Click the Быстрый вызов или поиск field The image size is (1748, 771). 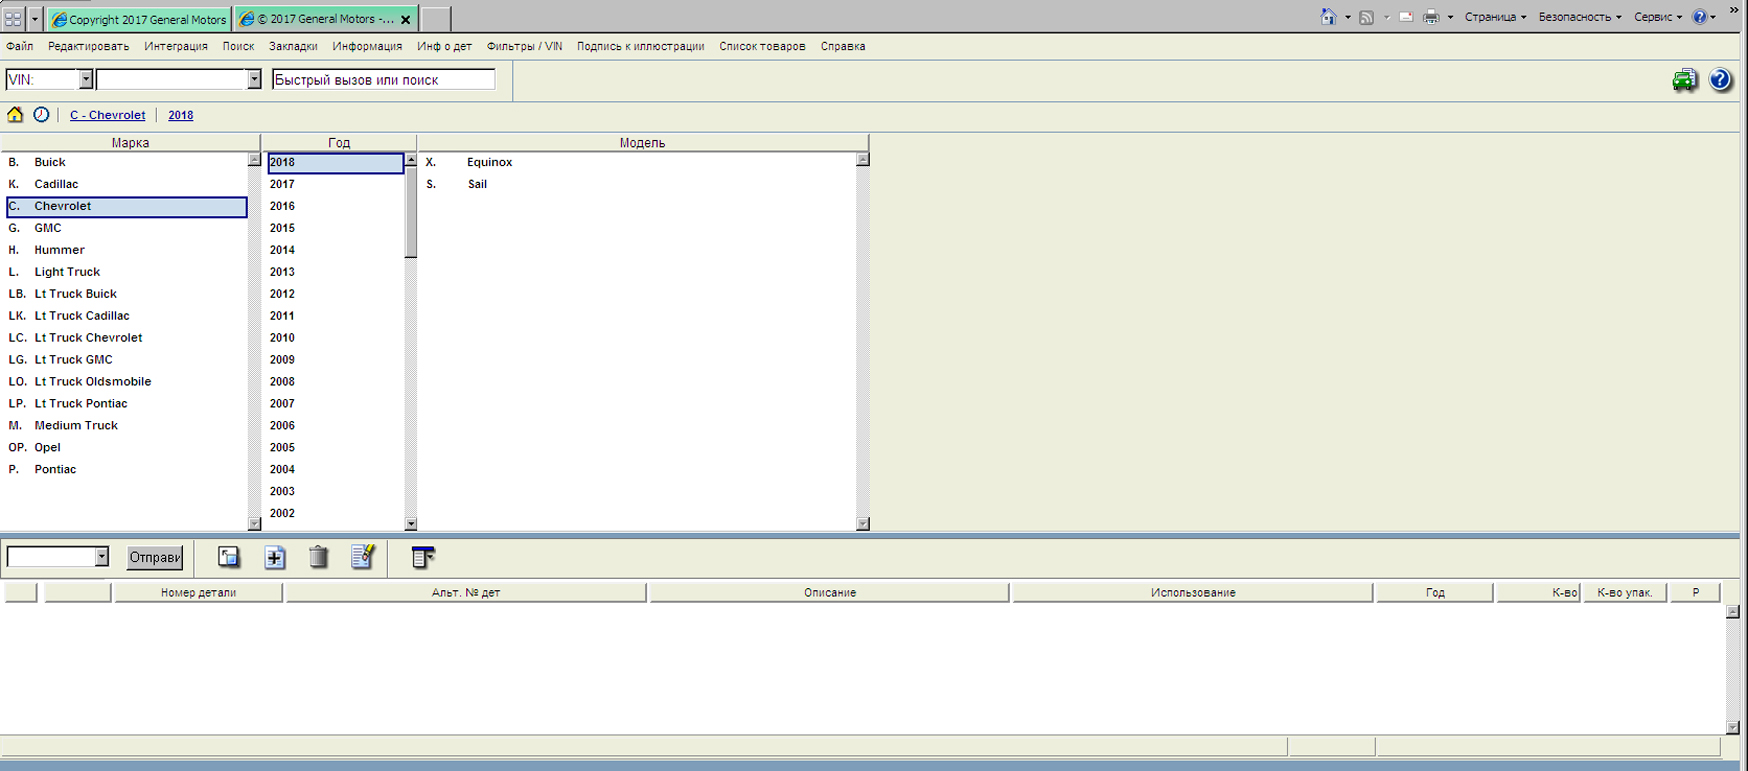(383, 80)
